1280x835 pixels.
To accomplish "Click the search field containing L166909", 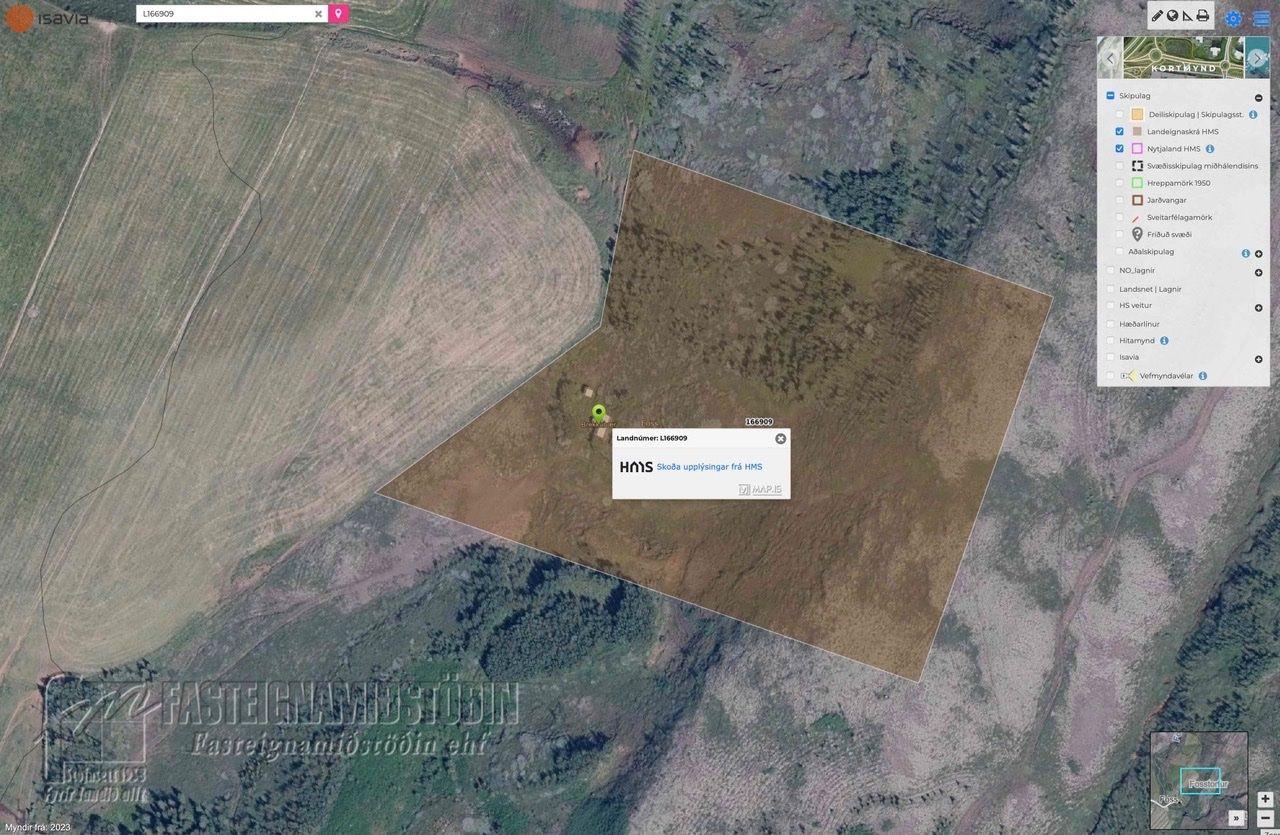I will [225, 14].
